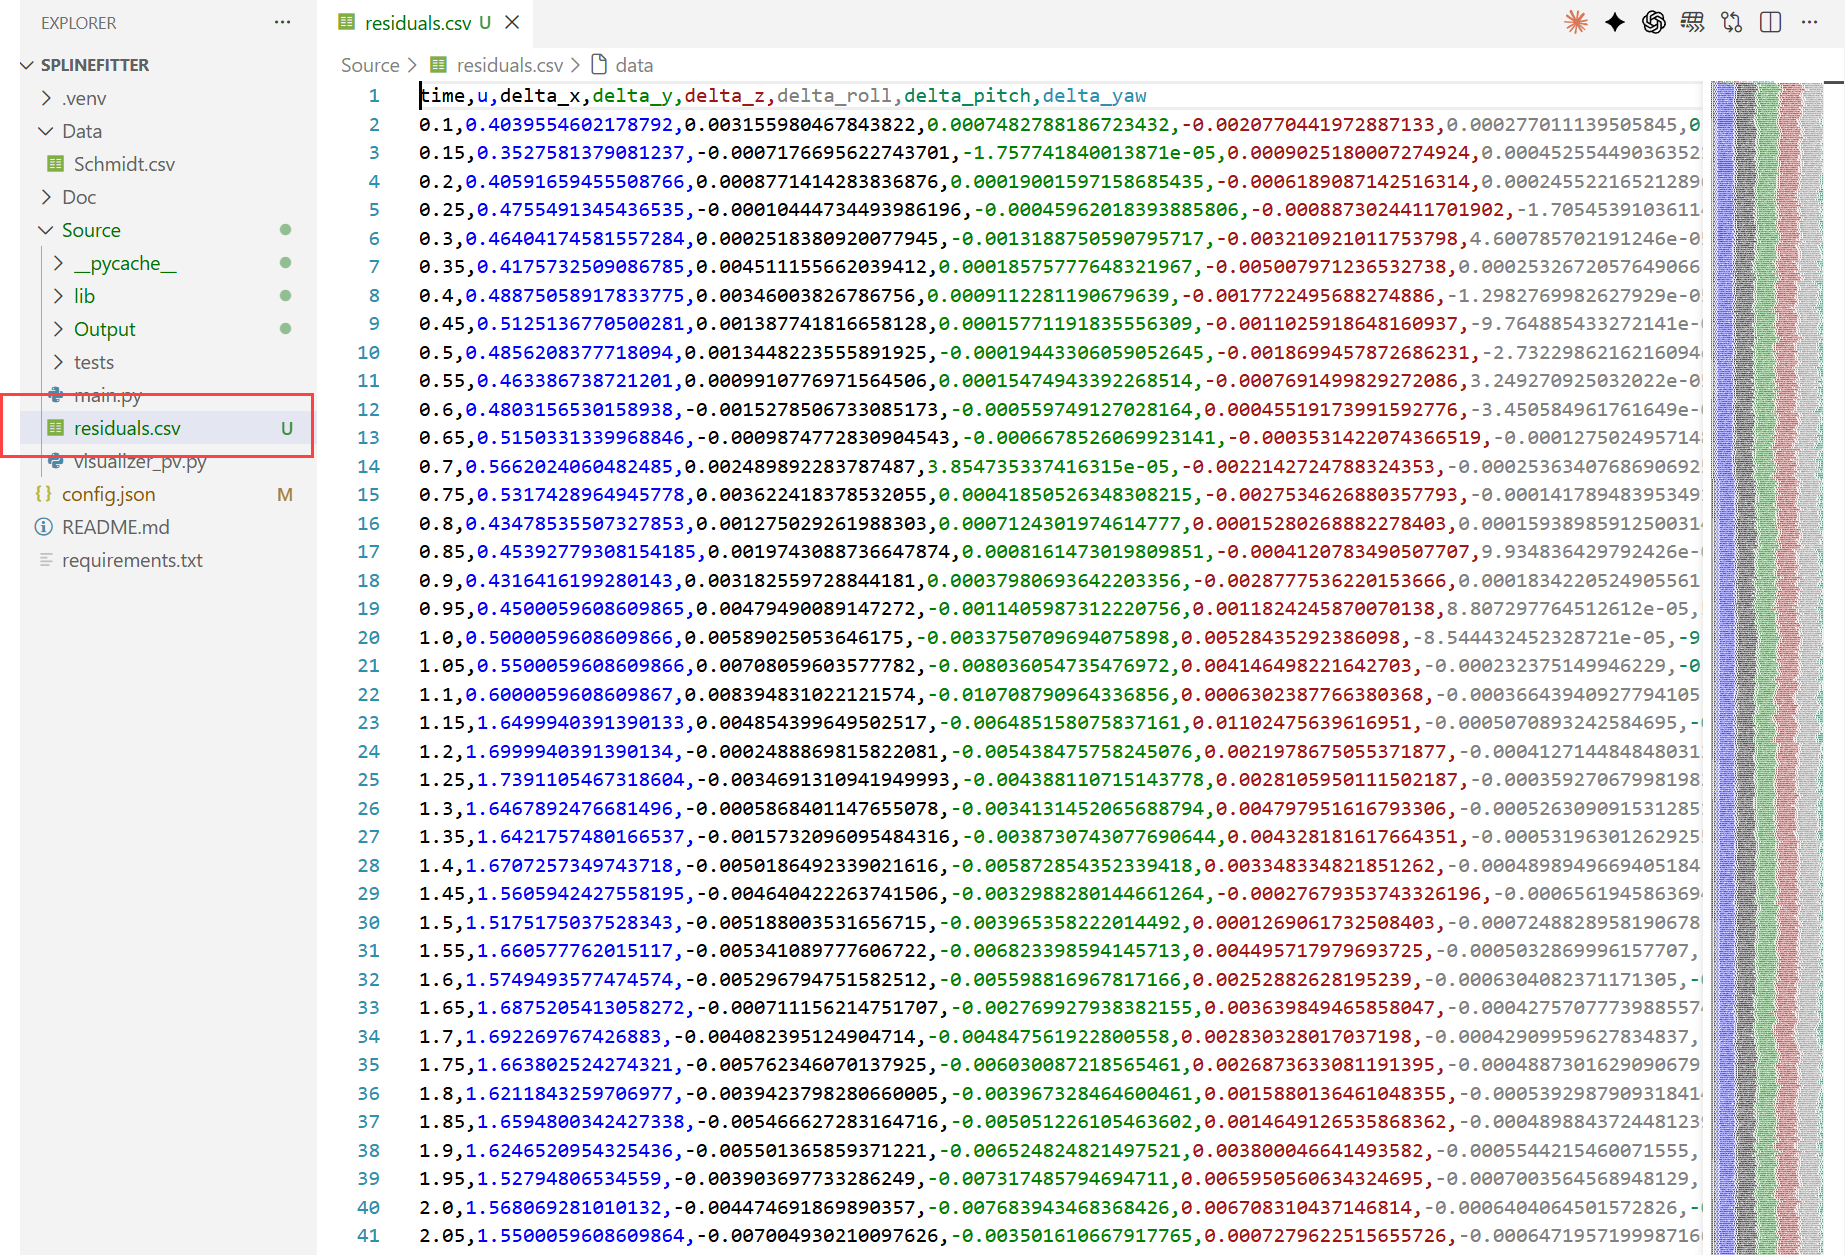
Task: Click the orange Claude starburst icon
Action: (x=1576, y=22)
